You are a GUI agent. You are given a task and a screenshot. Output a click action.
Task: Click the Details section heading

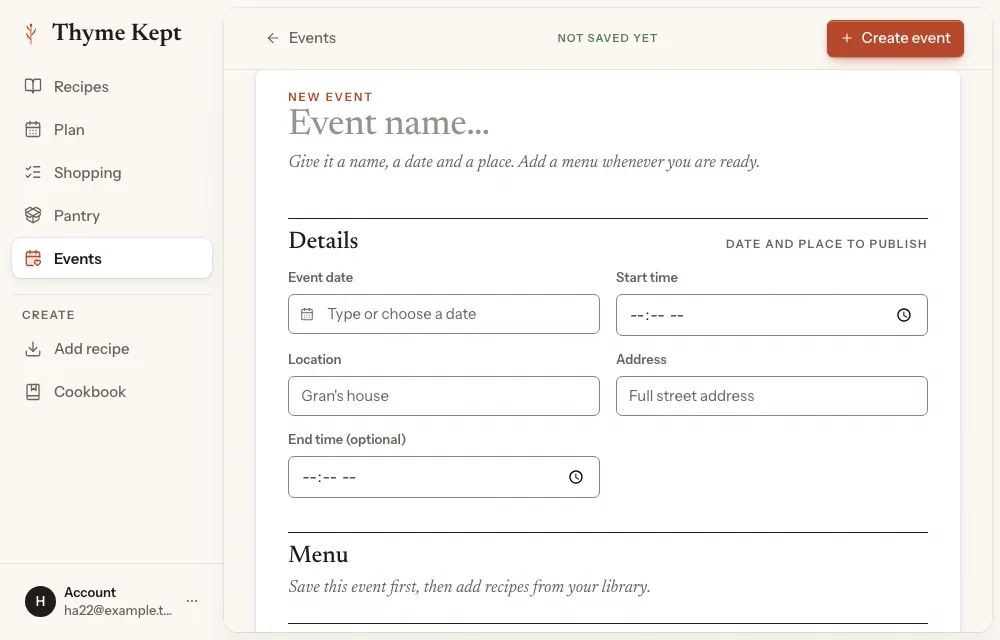[x=323, y=240]
